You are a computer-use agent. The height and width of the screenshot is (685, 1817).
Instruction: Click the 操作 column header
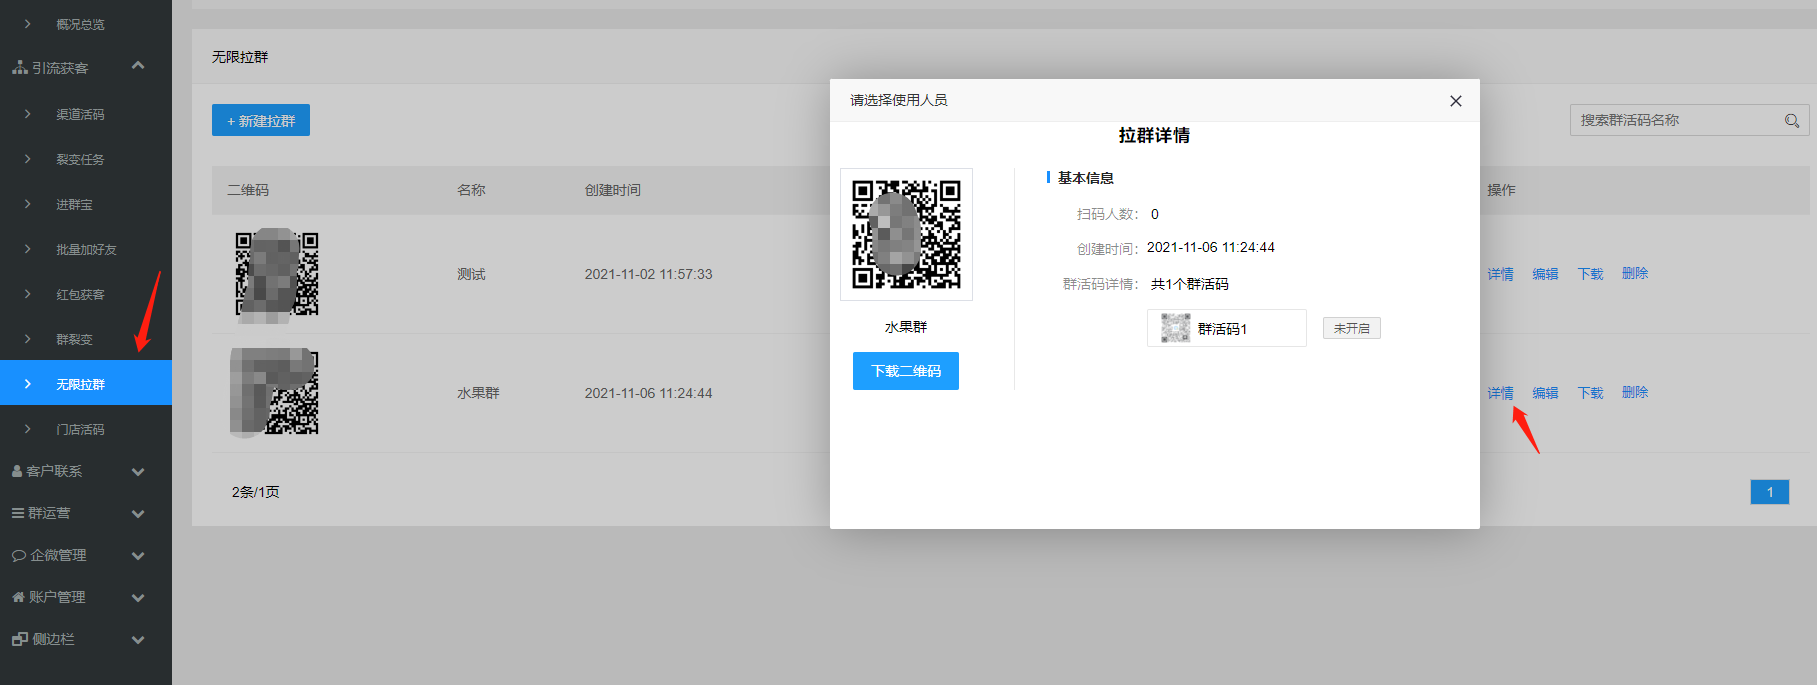pyautogui.click(x=1501, y=190)
